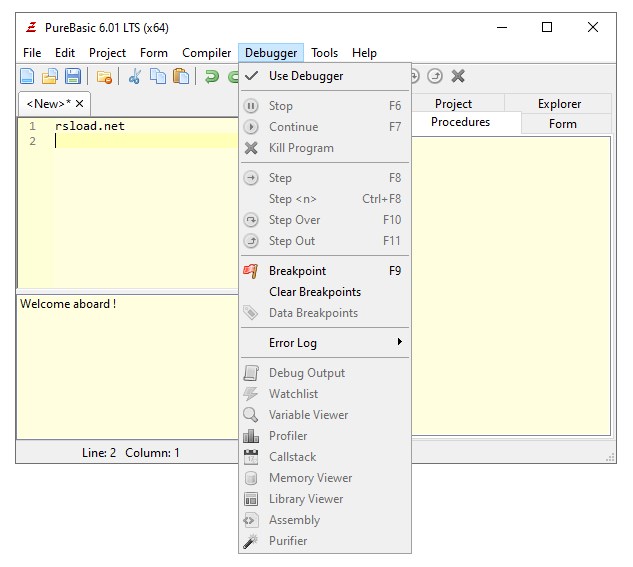Click the New file toolbar icon
This screenshot has height=567, width=633.
pos(27,76)
